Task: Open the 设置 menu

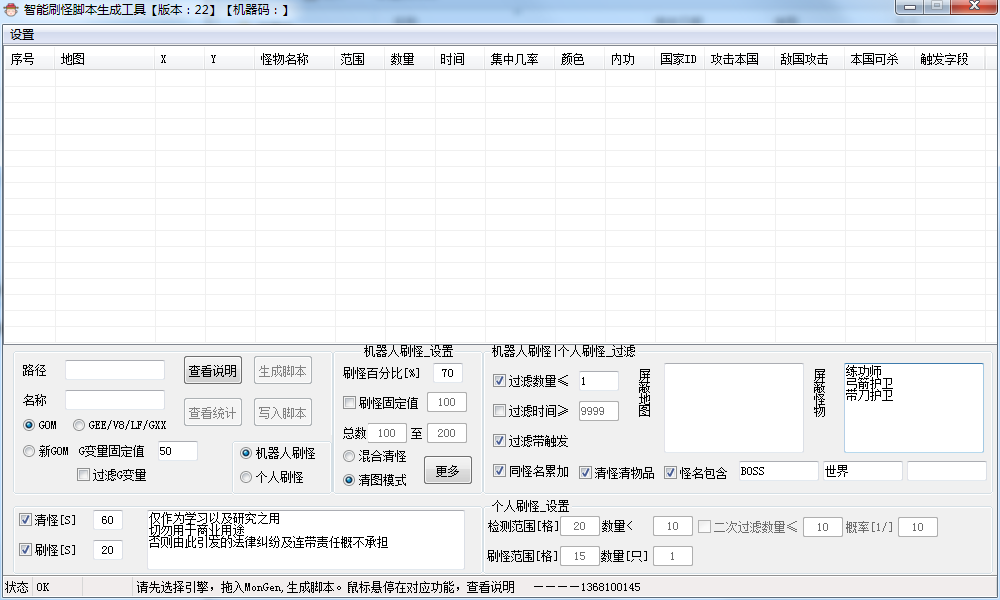Action: click(22, 35)
